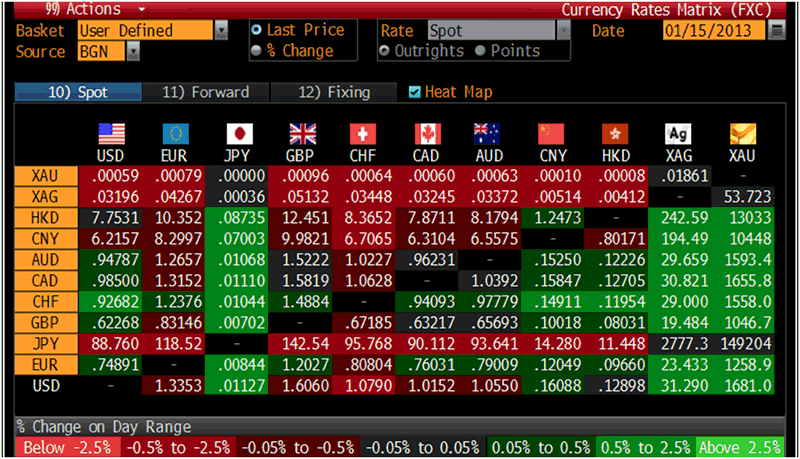Image resolution: width=800 pixels, height=459 pixels.
Task: Select the % Change radio button
Action: click(257, 51)
